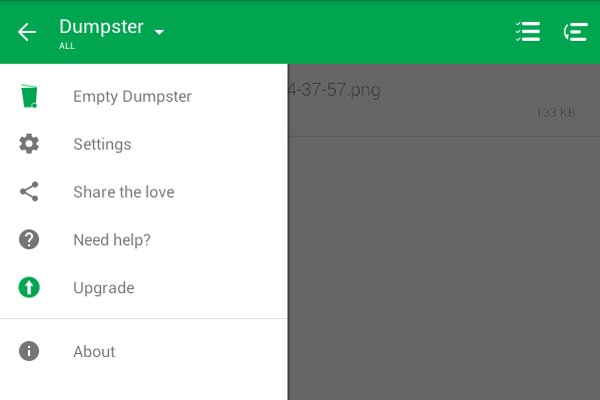Screen dimensions: 600x400
Task: Click the Settings gear icon
Action: 29,144
